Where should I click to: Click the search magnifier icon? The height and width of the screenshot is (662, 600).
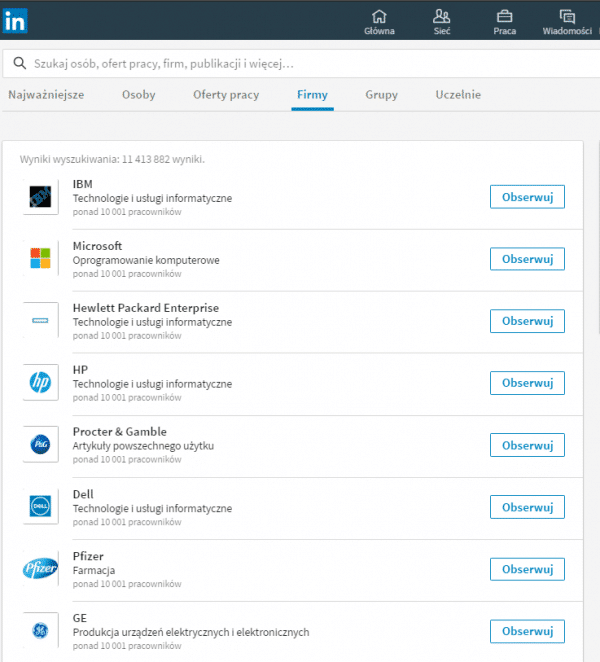(19, 63)
